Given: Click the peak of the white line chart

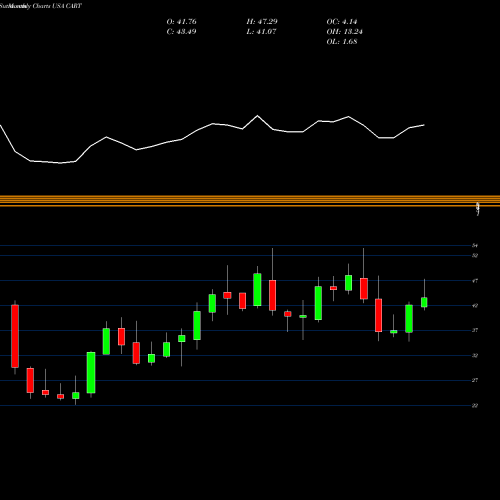Looking at the screenshot, I should pyautogui.click(x=257, y=116).
